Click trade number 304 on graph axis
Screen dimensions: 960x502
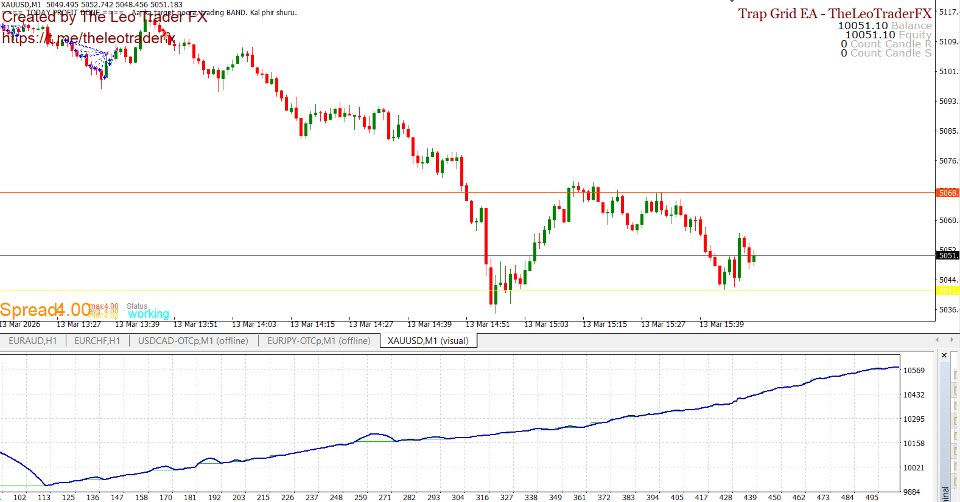[458, 497]
